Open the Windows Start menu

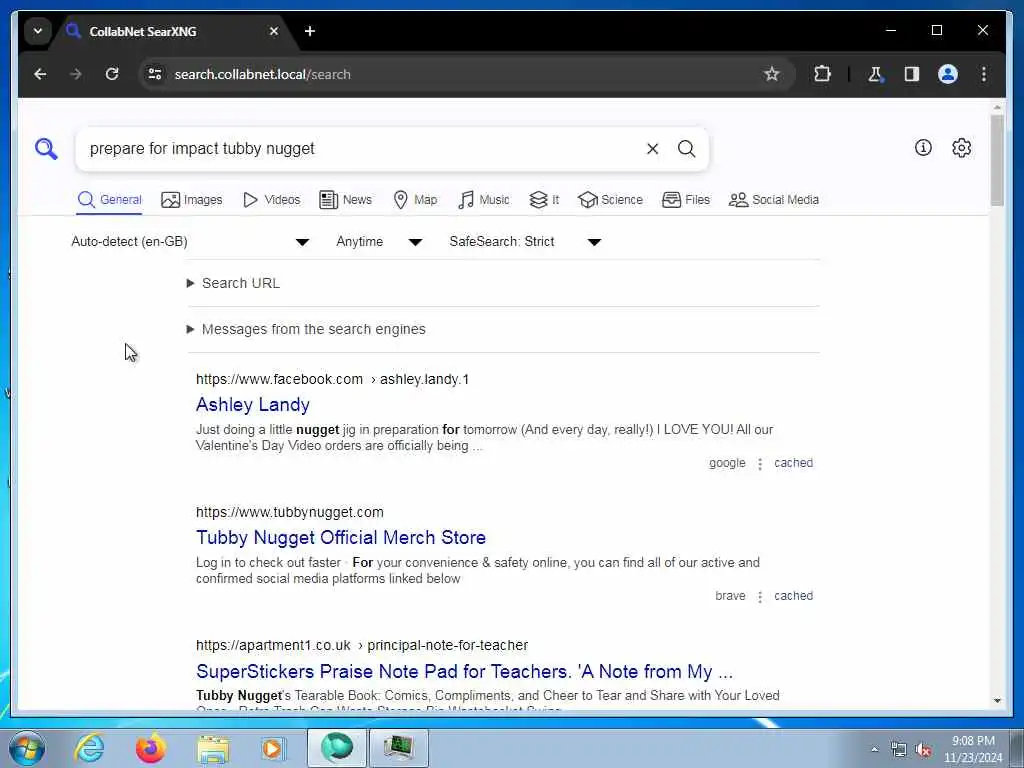point(27,748)
